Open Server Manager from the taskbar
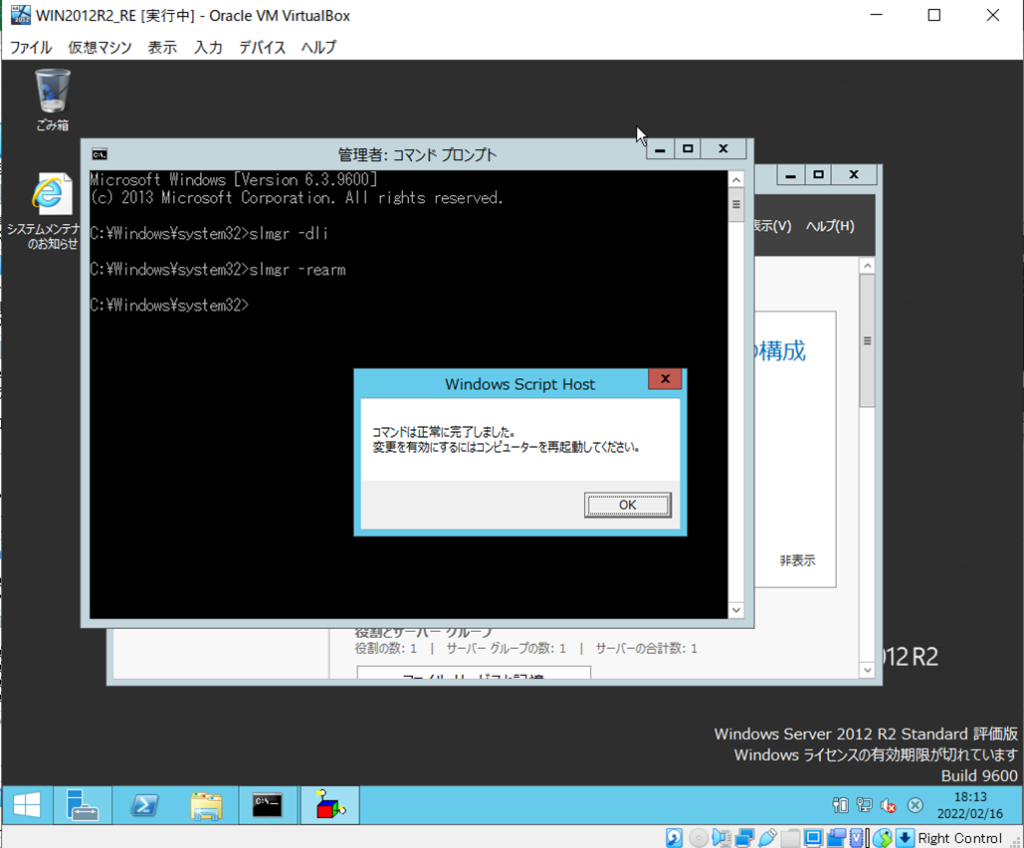Image resolution: width=1024 pixels, height=848 pixels. click(81, 805)
